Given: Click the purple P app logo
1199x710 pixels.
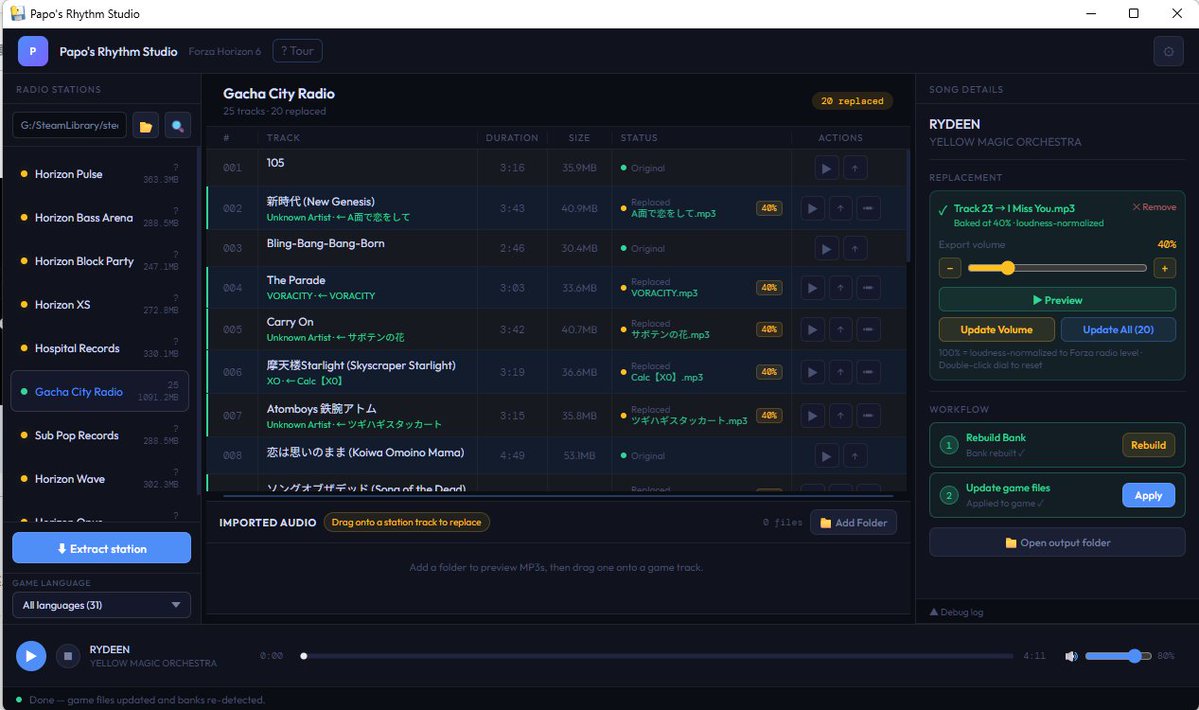Looking at the screenshot, I should [33, 51].
